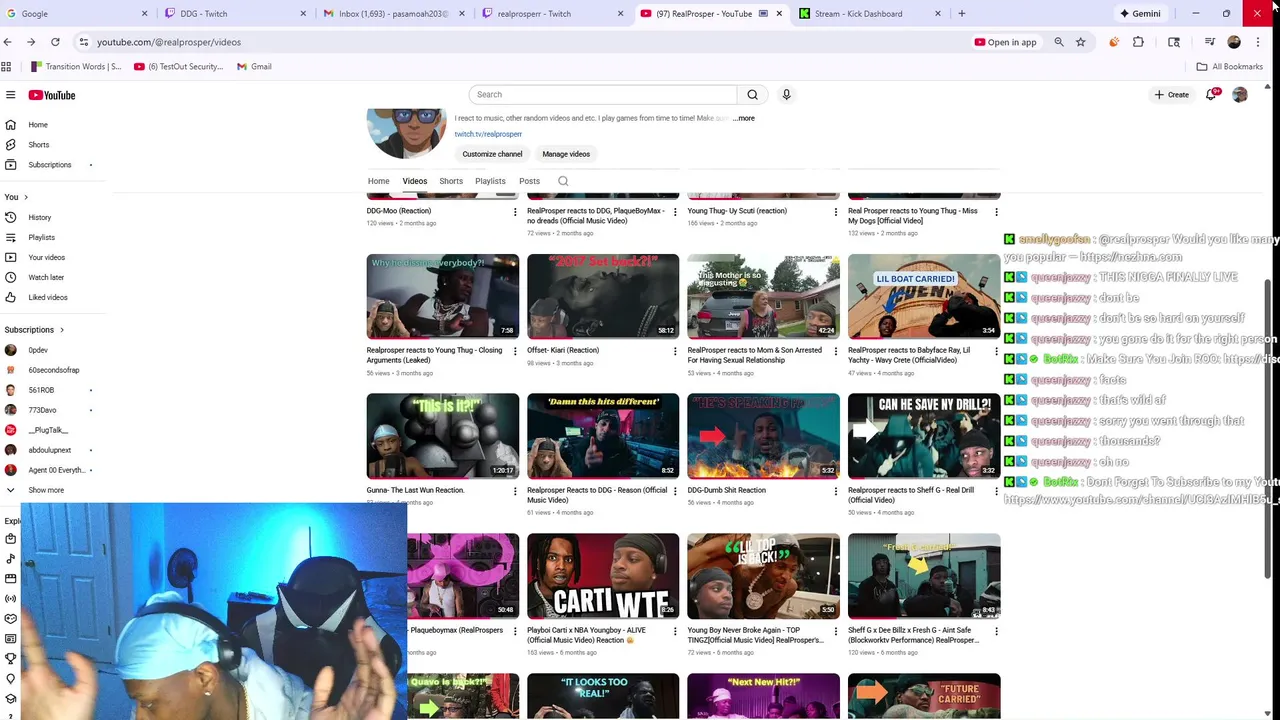Open All Bookmarks folder
The width and height of the screenshot is (1280, 720).
(x=1229, y=67)
